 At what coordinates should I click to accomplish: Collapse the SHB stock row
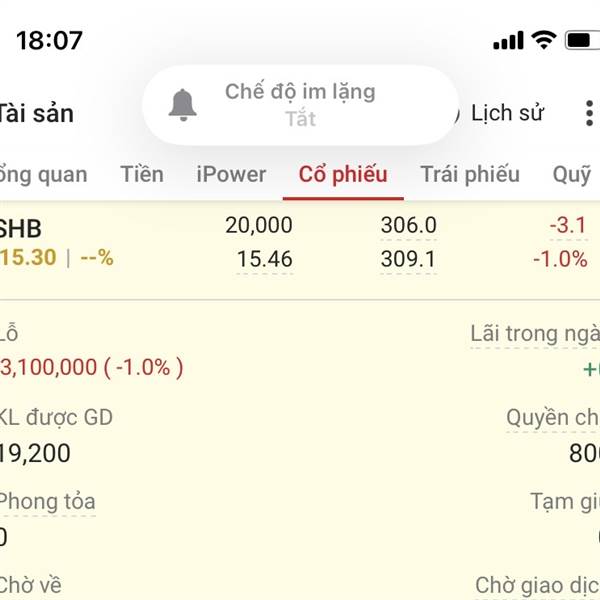click(x=22, y=226)
